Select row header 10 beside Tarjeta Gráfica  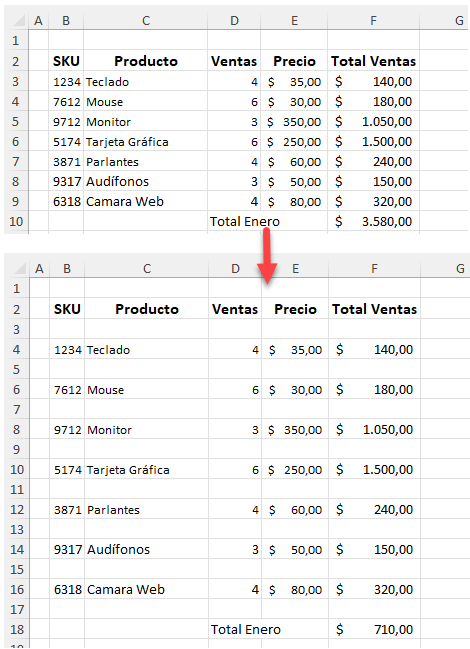point(17,470)
